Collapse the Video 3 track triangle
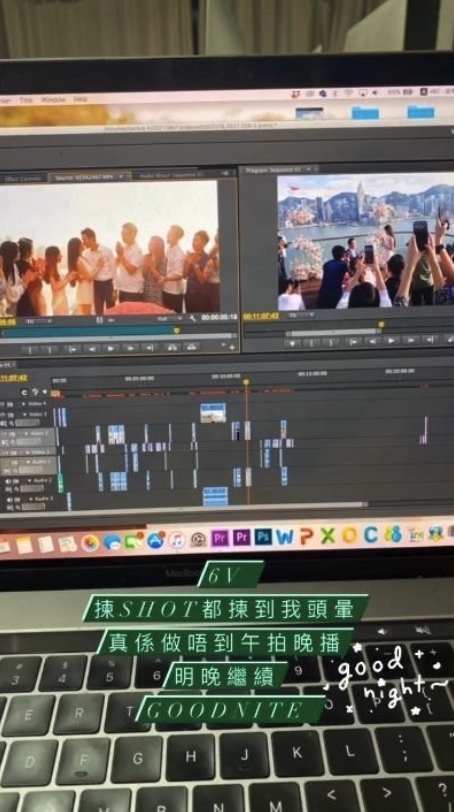 click(x=24, y=415)
